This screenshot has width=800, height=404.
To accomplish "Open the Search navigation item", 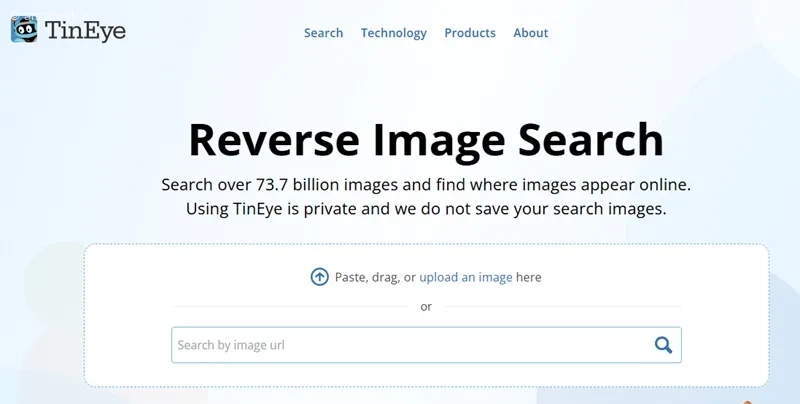I will click(x=323, y=33).
